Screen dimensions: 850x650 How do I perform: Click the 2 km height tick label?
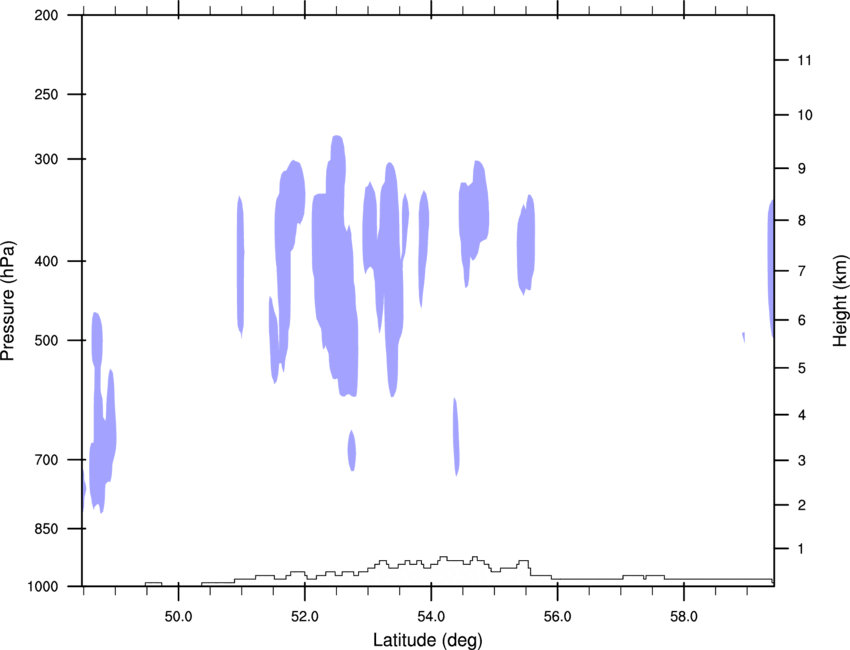(x=801, y=505)
